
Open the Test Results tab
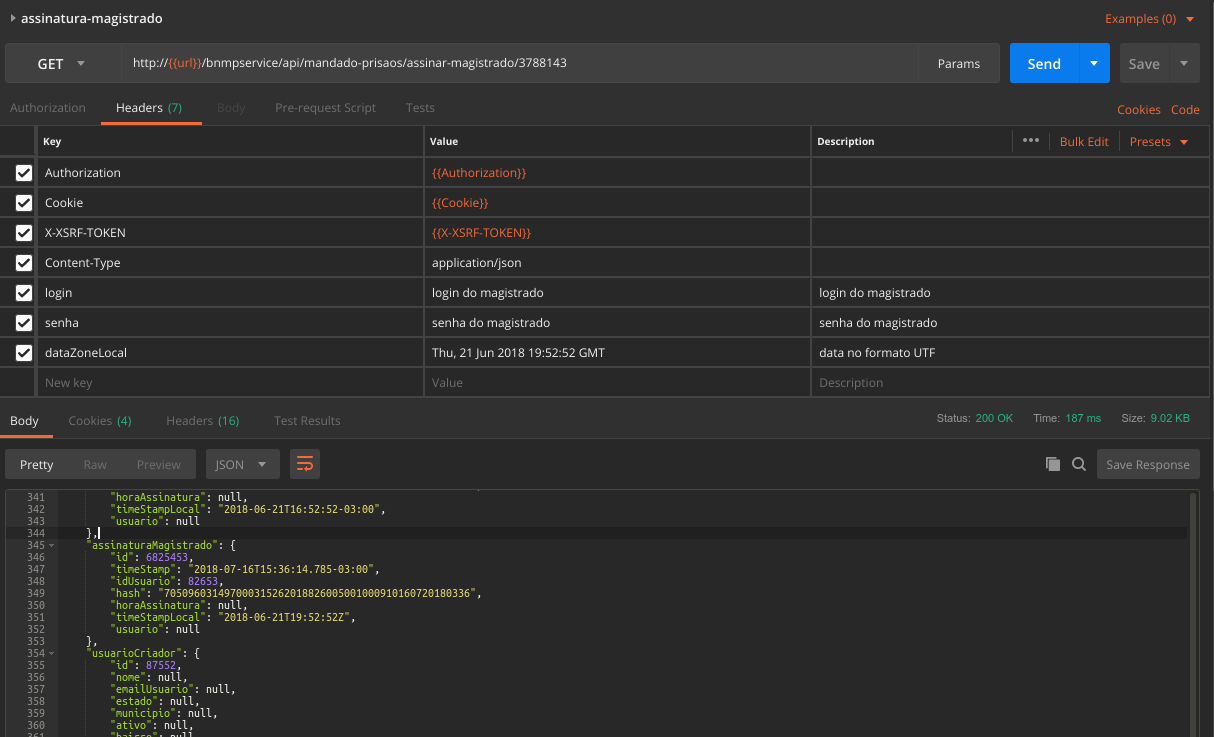[x=307, y=421]
